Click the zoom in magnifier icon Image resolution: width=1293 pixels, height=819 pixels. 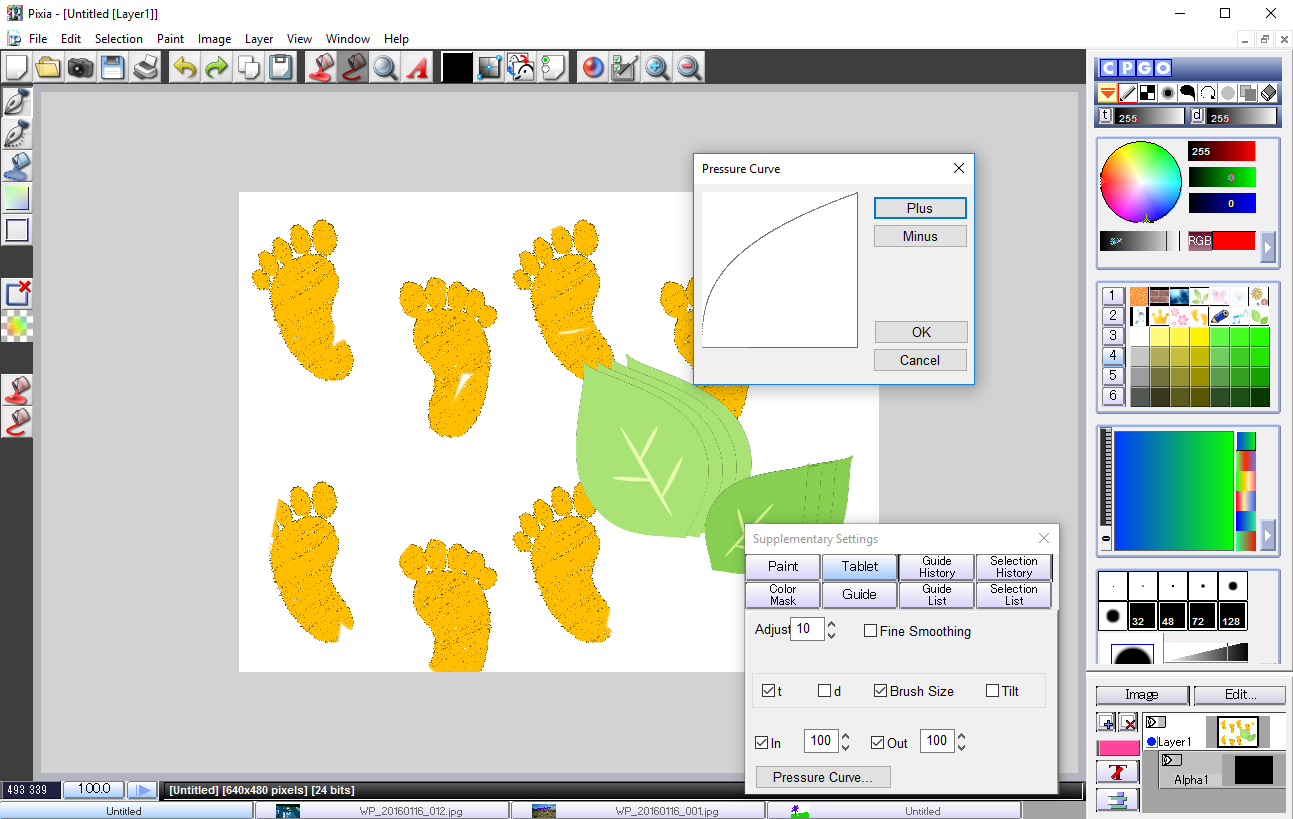point(657,68)
